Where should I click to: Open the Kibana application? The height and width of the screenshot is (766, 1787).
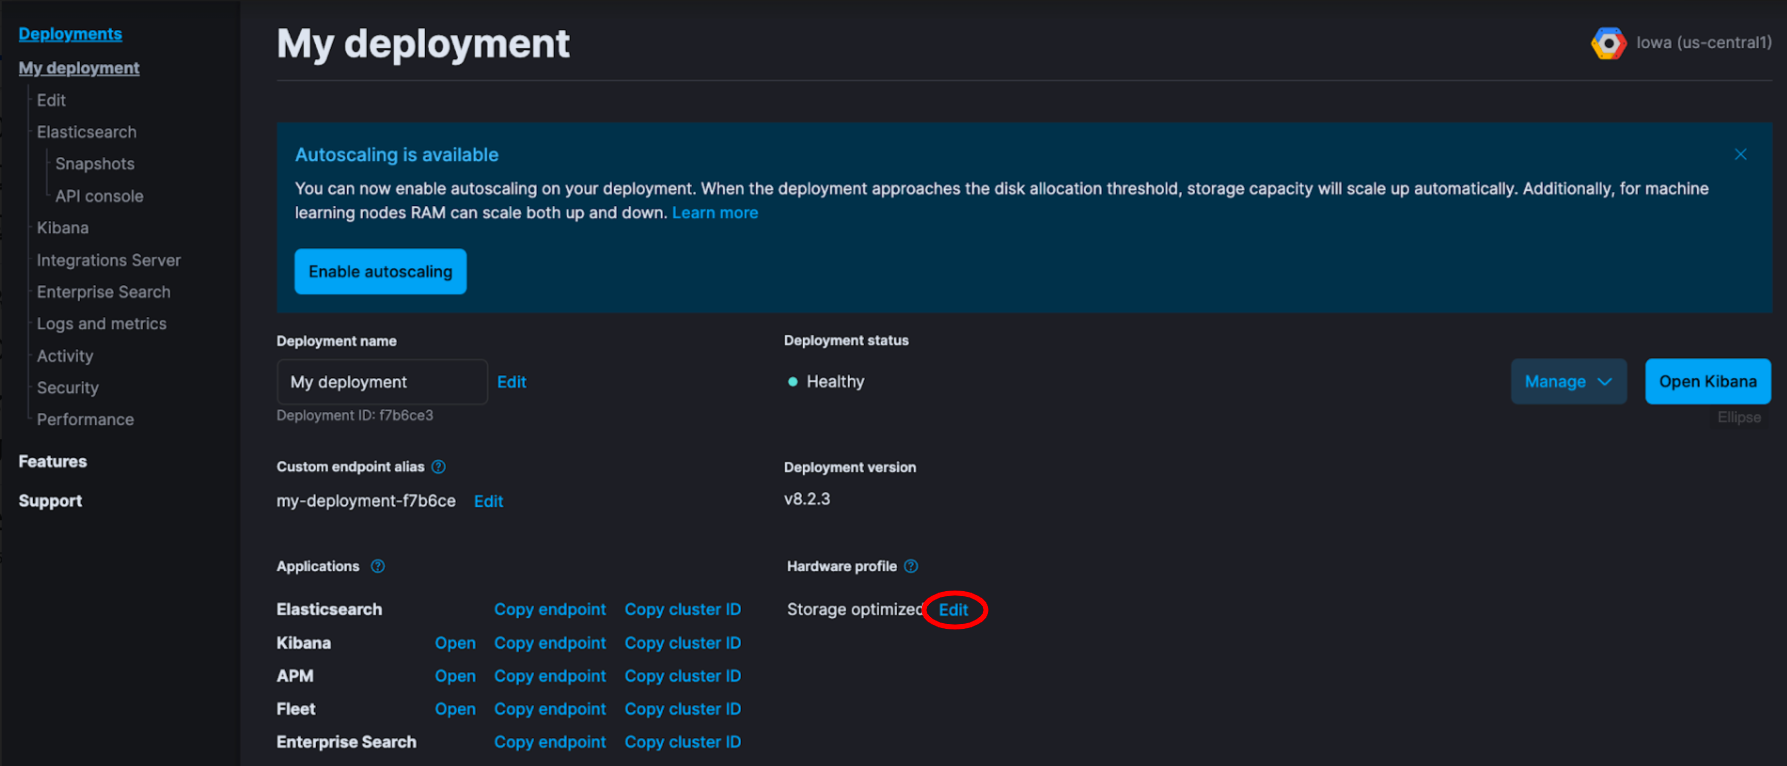point(455,643)
